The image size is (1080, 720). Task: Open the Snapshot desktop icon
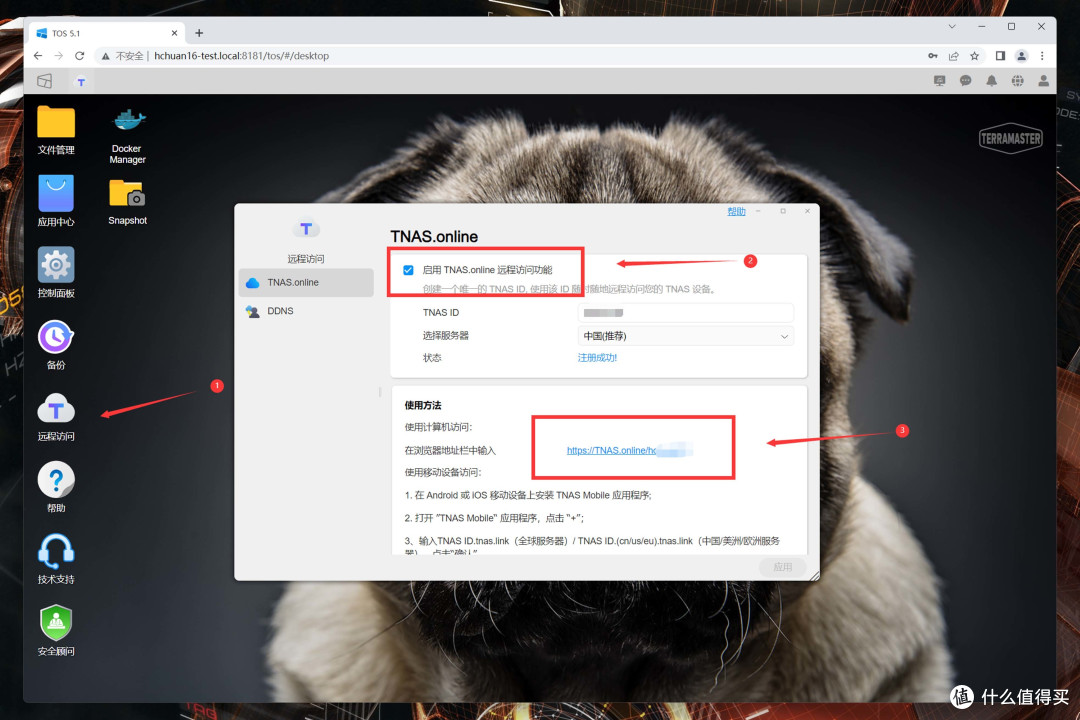(127, 194)
